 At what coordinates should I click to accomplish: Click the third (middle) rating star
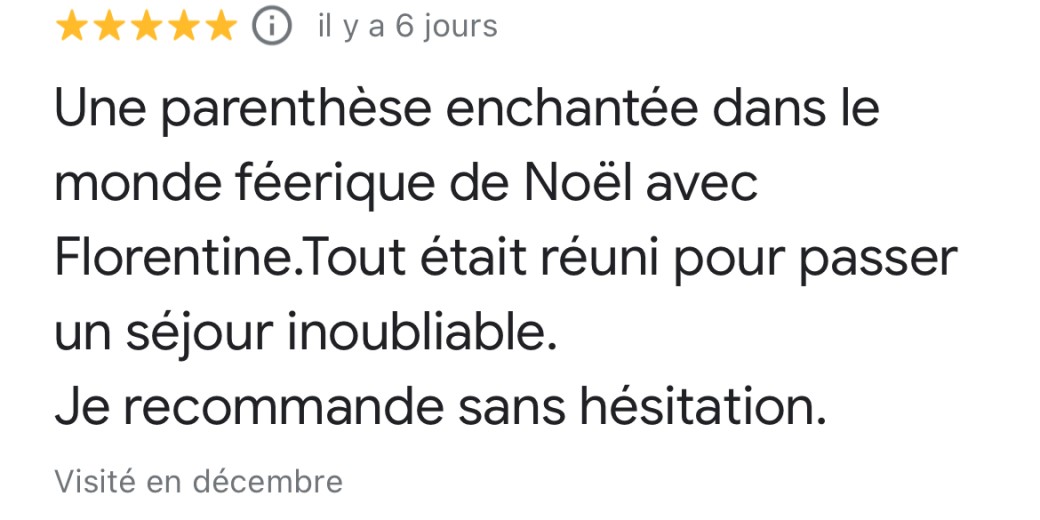[145, 27]
